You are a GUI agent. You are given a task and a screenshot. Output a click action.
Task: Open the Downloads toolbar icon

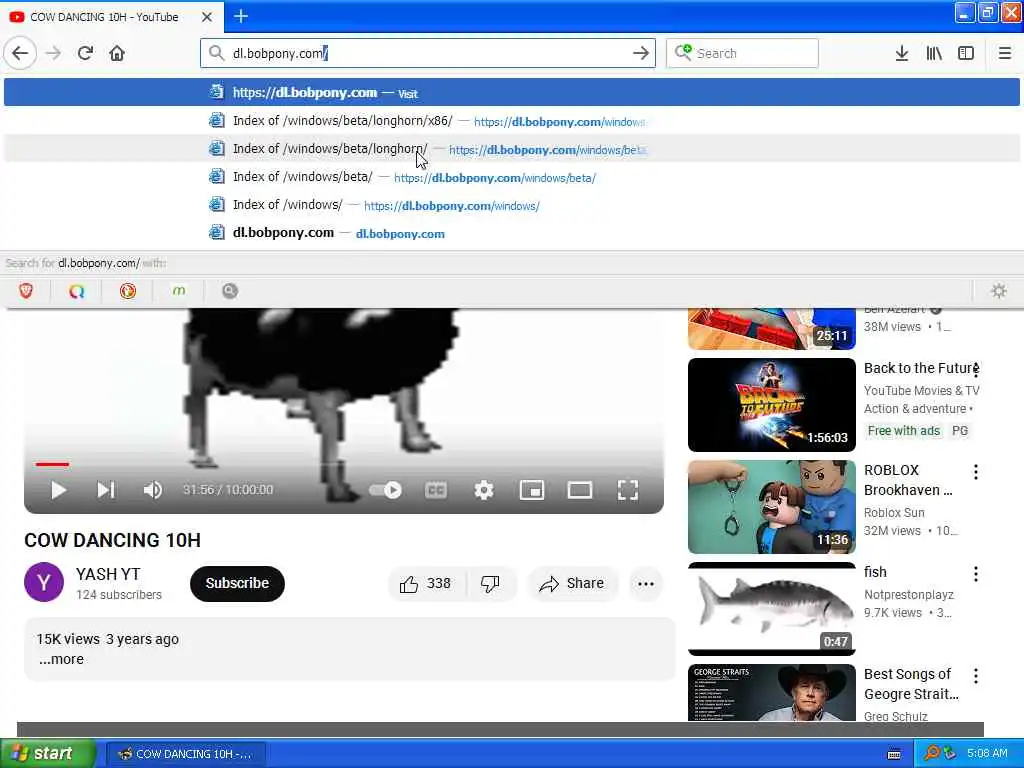902,53
